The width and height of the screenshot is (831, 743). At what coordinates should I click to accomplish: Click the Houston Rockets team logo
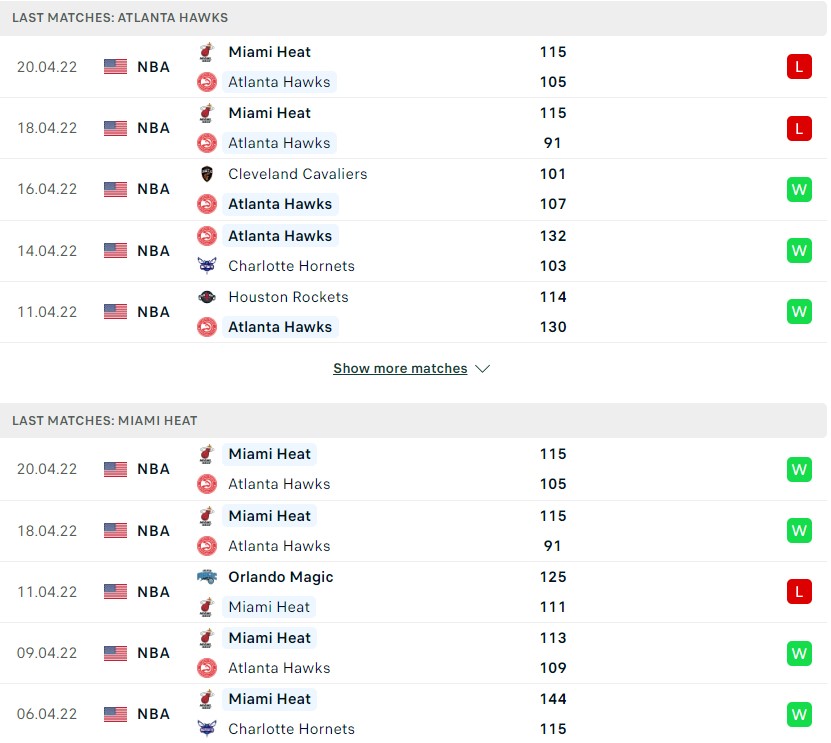tap(207, 297)
